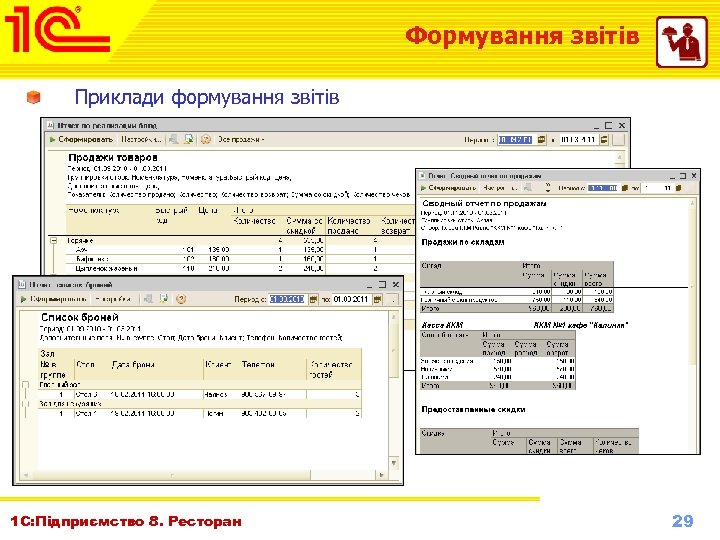Select the Дата брони column header
The height and width of the screenshot is (540, 720).
(133, 365)
